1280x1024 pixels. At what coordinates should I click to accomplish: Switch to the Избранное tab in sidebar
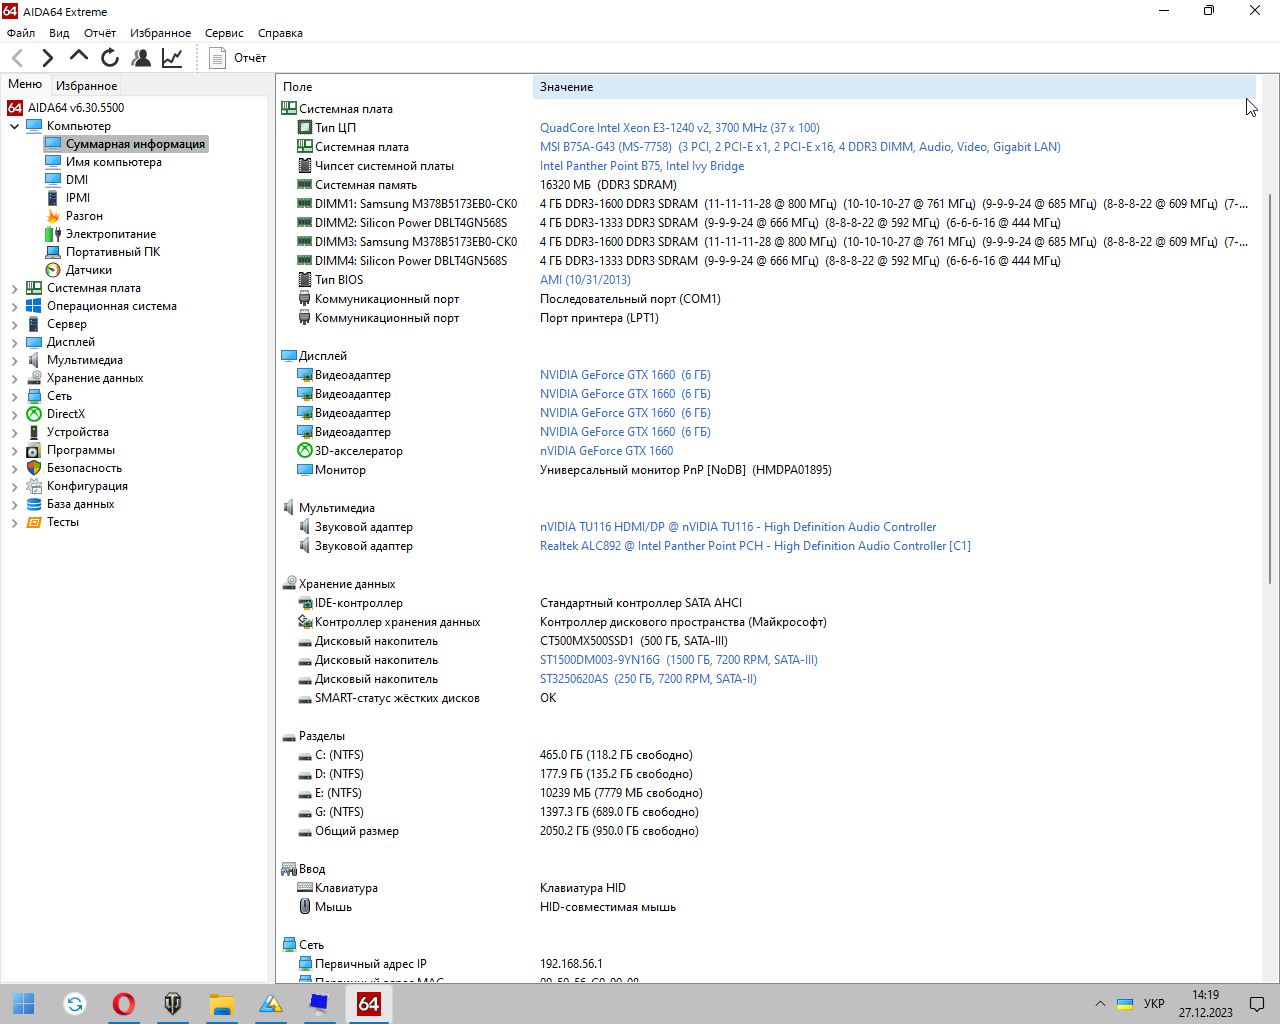(x=86, y=86)
